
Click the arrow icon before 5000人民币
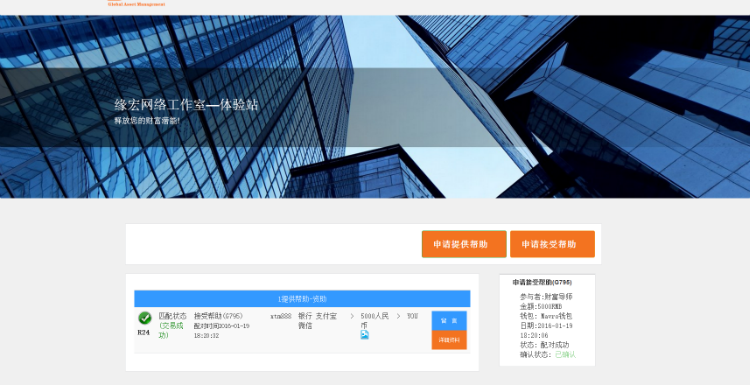point(352,316)
